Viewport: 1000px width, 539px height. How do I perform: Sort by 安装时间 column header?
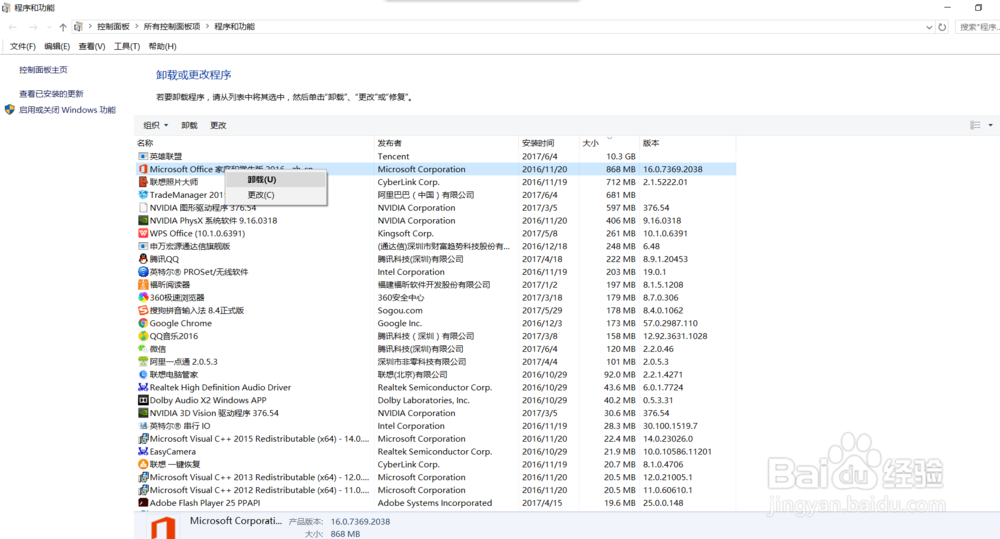pyautogui.click(x=548, y=143)
